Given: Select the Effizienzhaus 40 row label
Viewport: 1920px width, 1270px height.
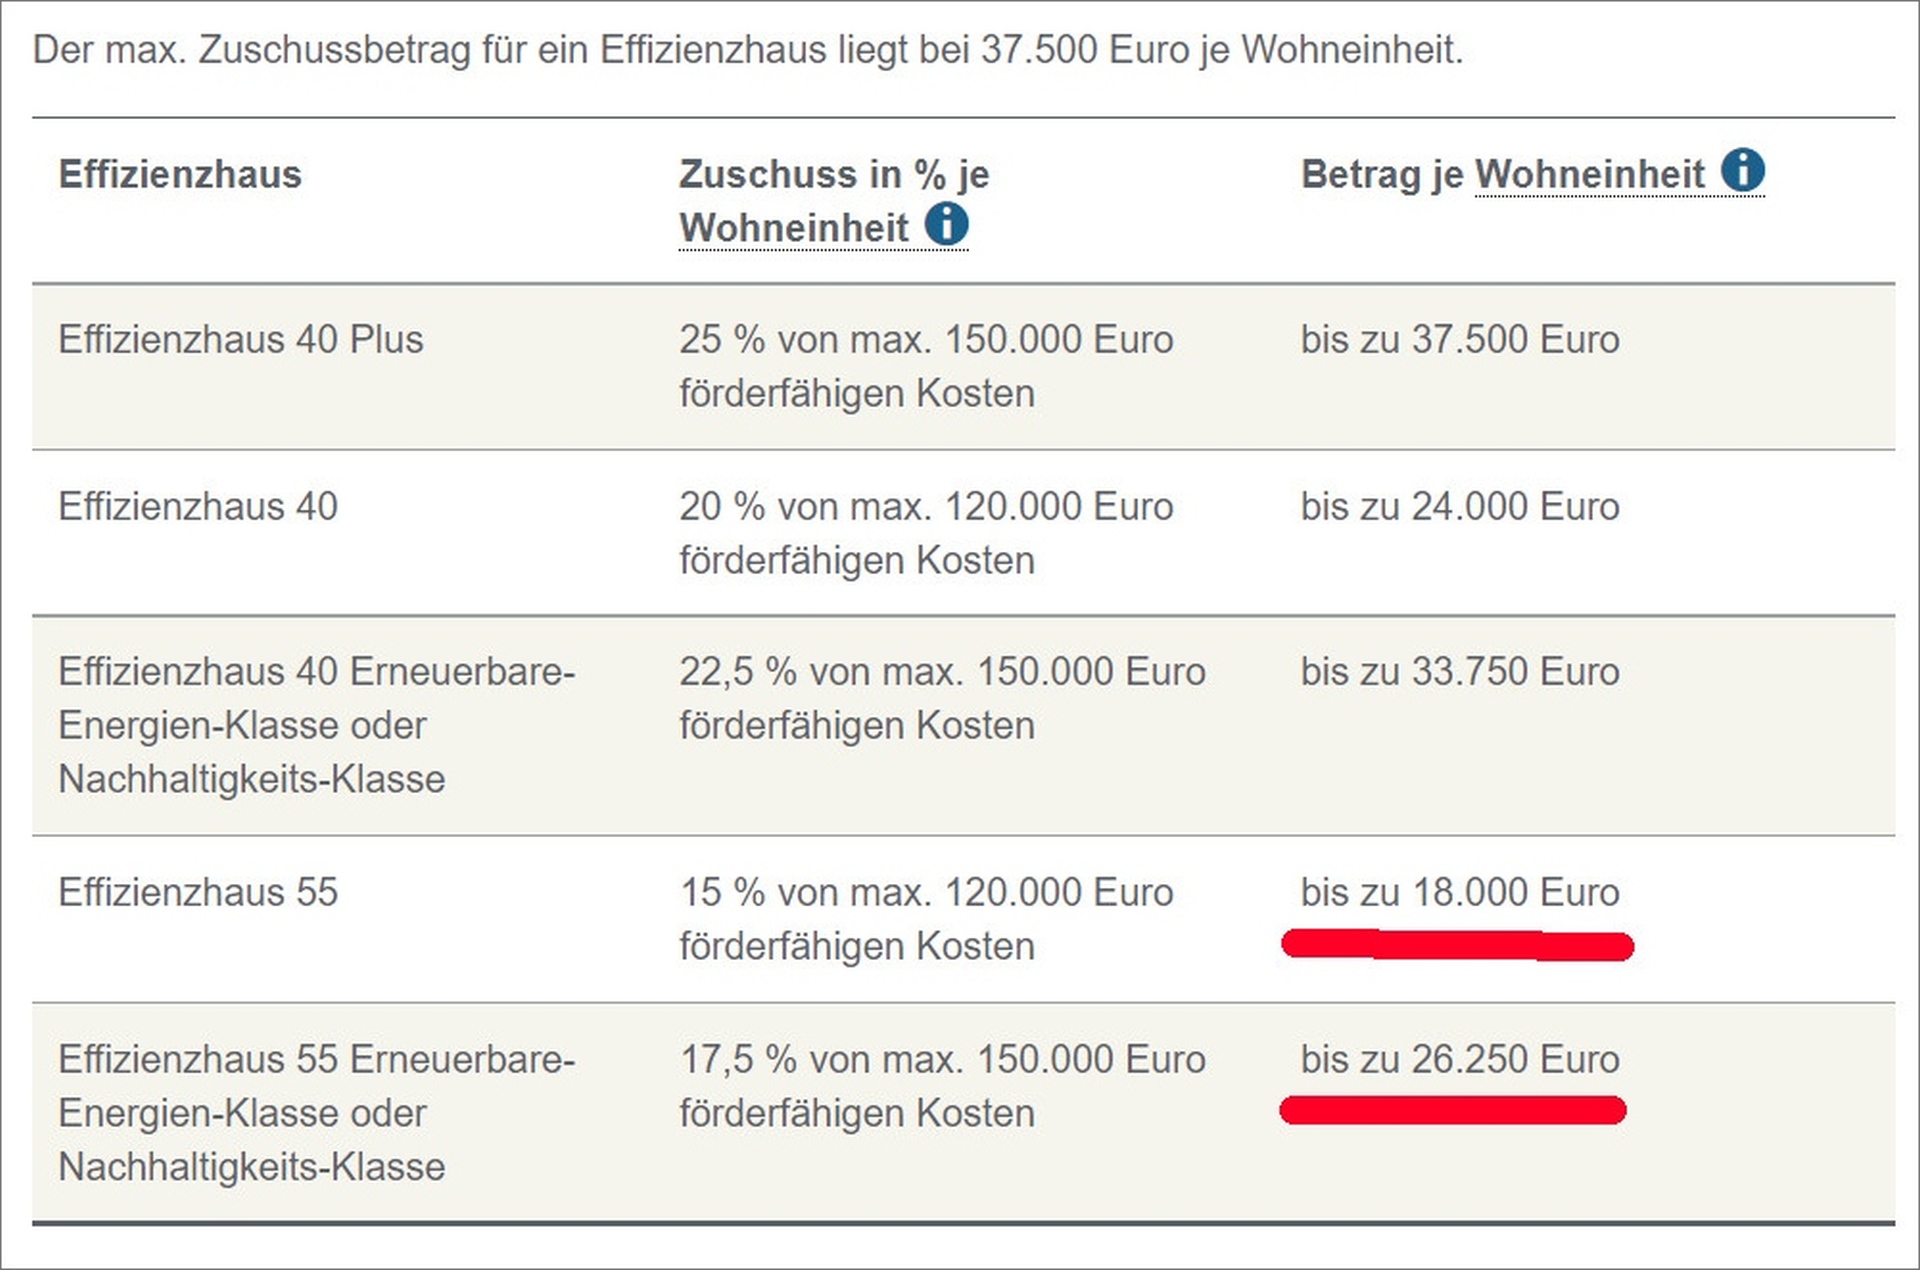Looking at the screenshot, I should click(x=198, y=506).
